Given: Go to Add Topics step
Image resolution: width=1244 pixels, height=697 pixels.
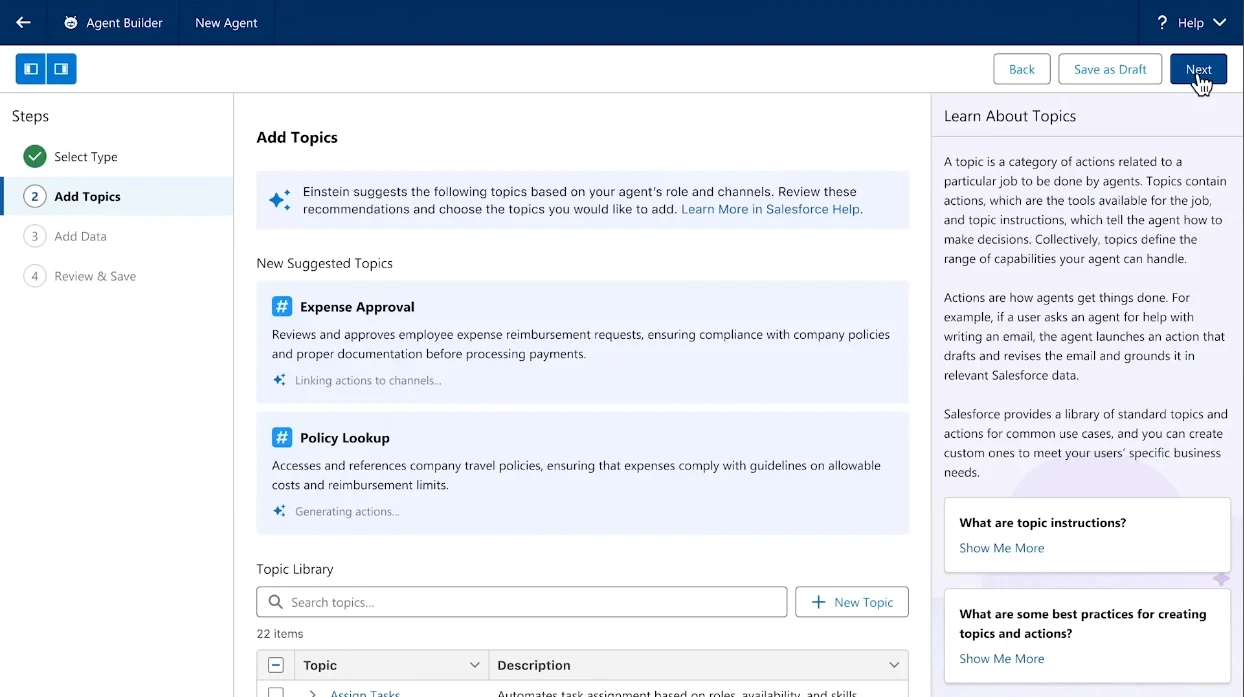Looking at the screenshot, I should pyautogui.click(x=87, y=196).
